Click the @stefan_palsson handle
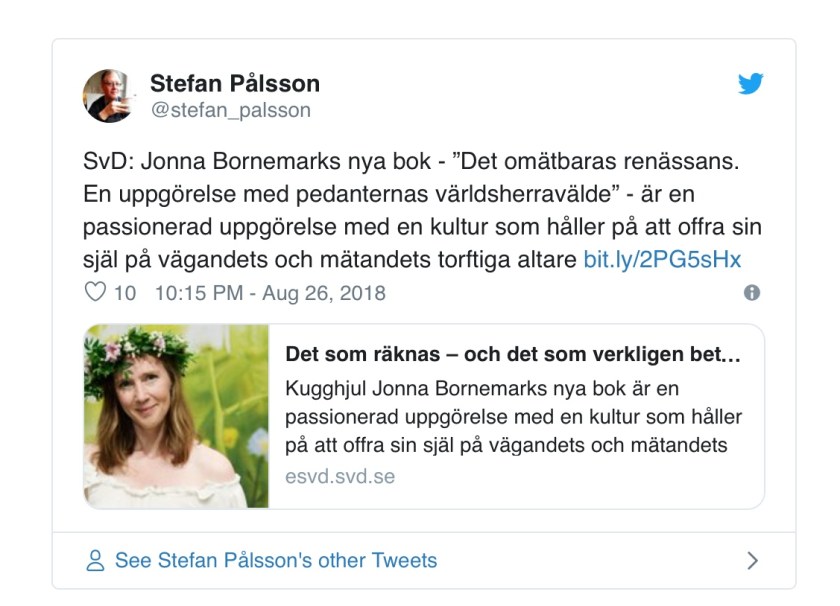 [230, 110]
